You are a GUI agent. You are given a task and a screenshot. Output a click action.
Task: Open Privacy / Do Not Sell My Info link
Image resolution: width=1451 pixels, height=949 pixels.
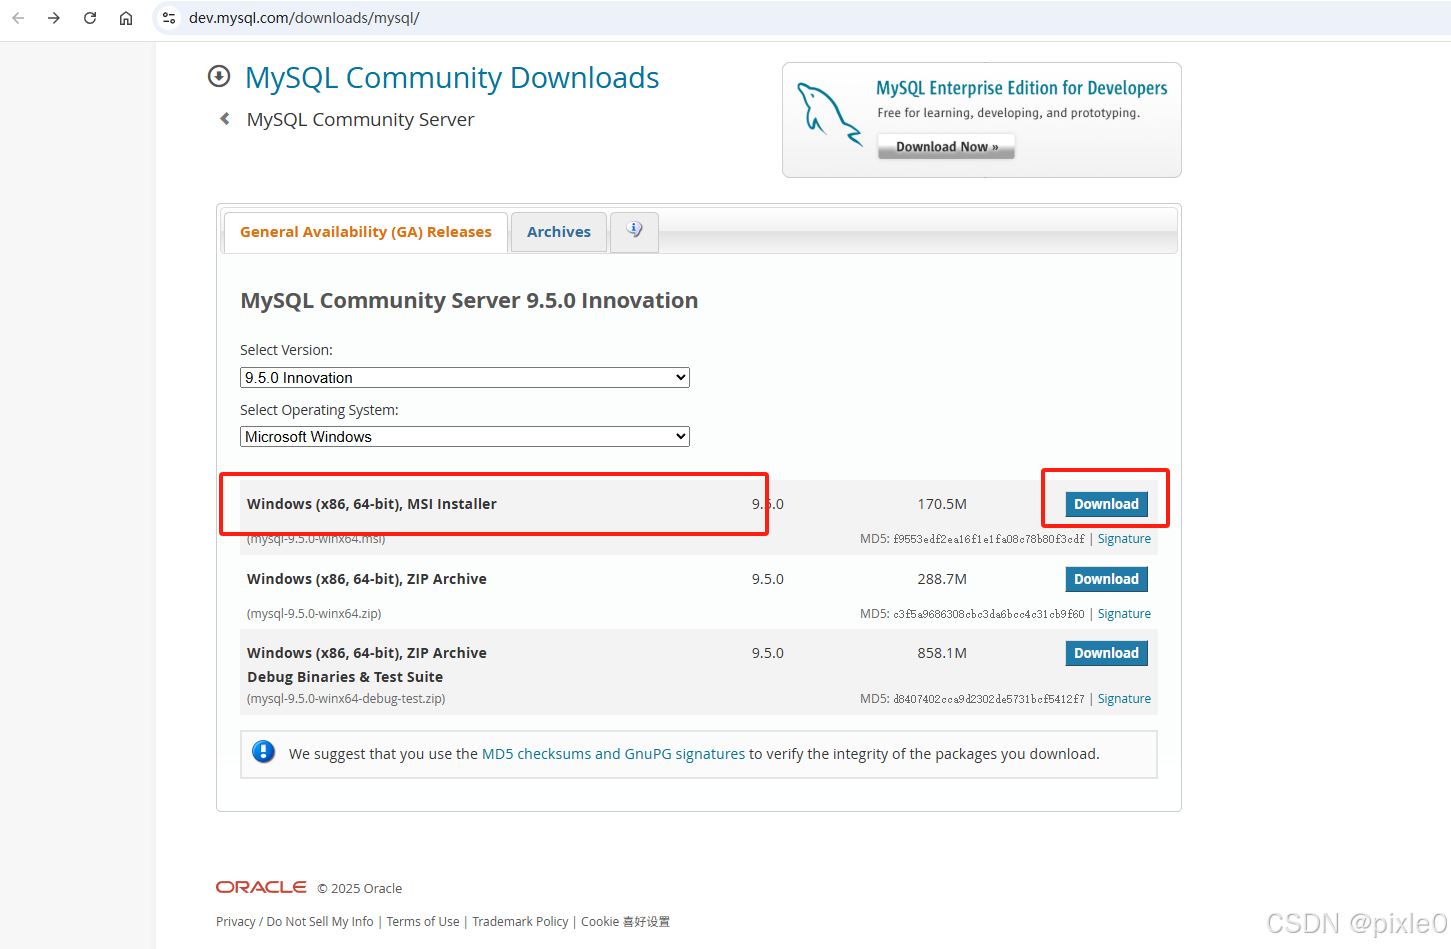click(295, 922)
